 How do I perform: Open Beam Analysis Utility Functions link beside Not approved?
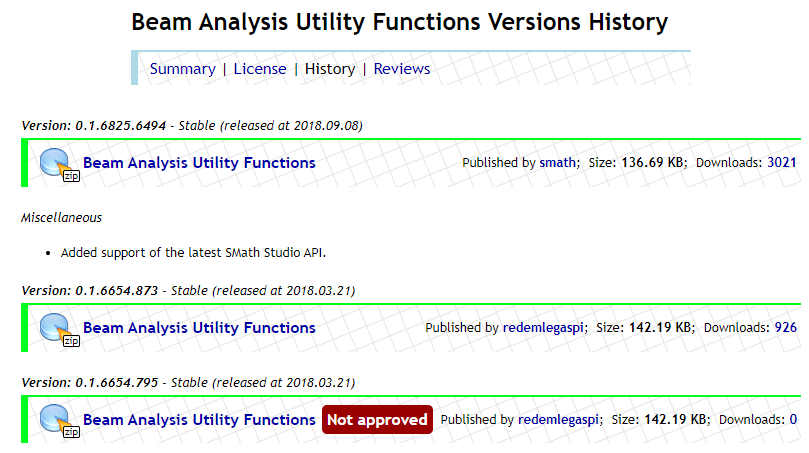click(x=199, y=420)
